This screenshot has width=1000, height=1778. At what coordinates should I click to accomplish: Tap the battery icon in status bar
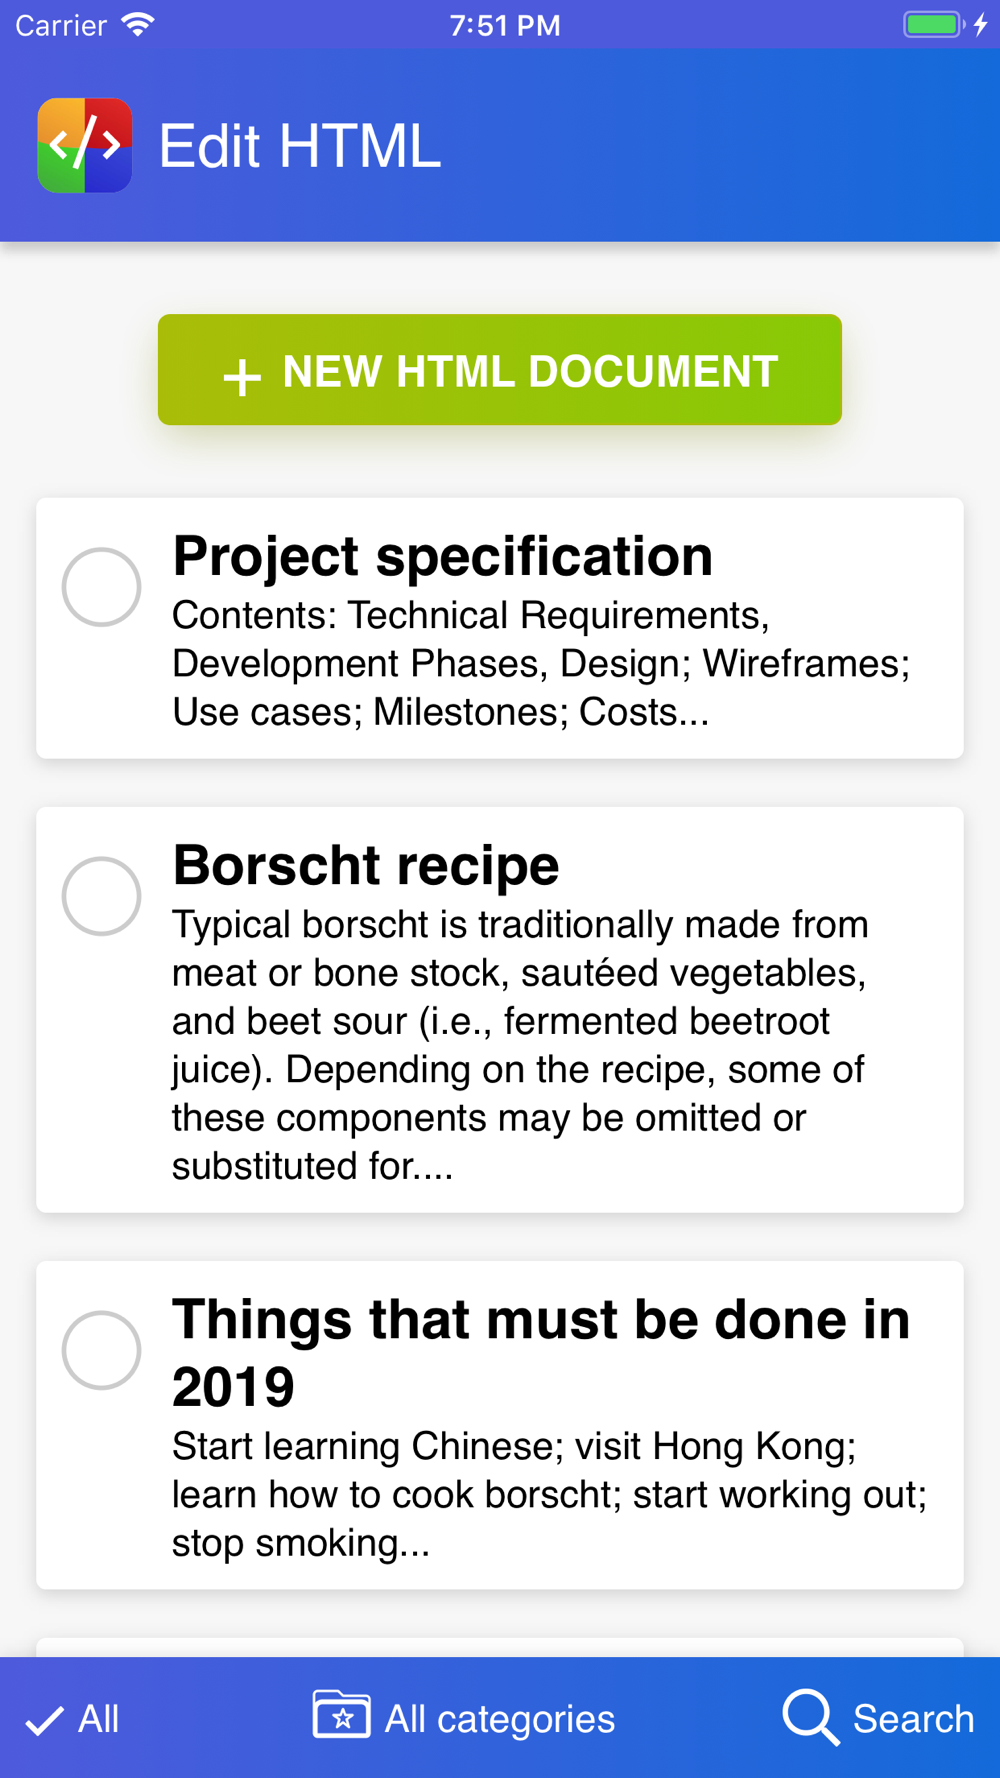(934, 24)
